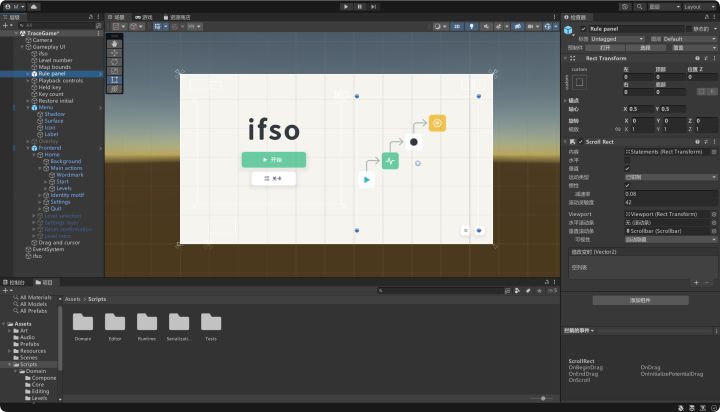
Task: Select the Rect tool
Action: point(114,80)
